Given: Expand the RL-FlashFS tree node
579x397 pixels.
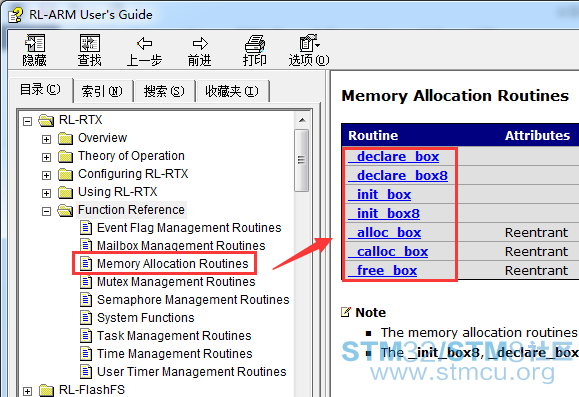Looking at the screenshot, I should 27,391.
